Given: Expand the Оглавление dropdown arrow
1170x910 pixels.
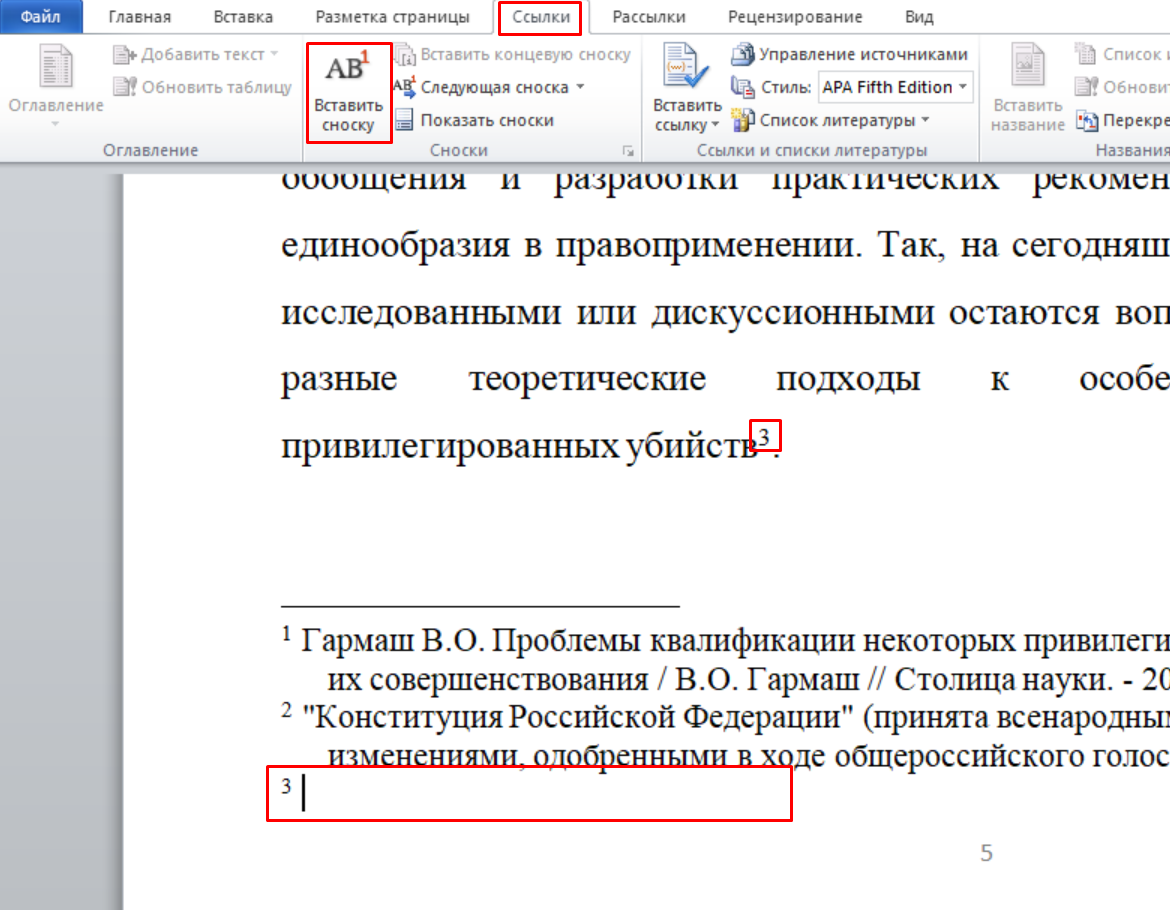Looking at the screenshot, I should pos(55,125).
